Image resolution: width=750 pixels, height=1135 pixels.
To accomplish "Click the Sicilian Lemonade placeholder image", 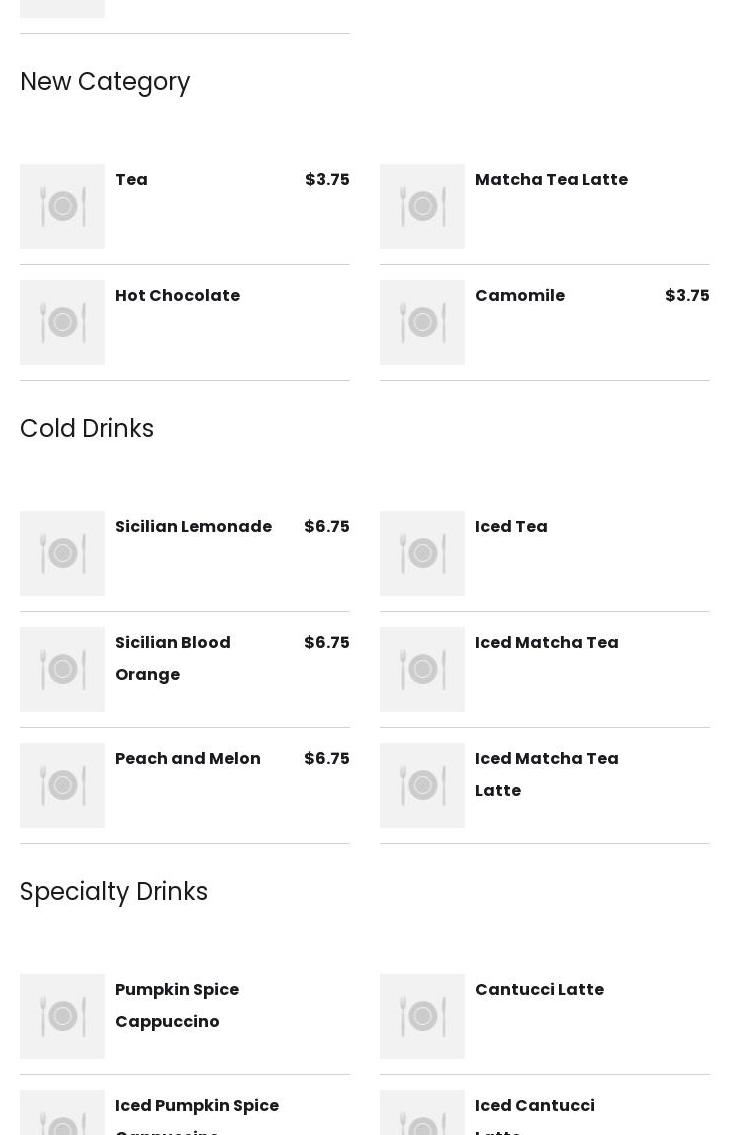I will [x=62, y=553].
